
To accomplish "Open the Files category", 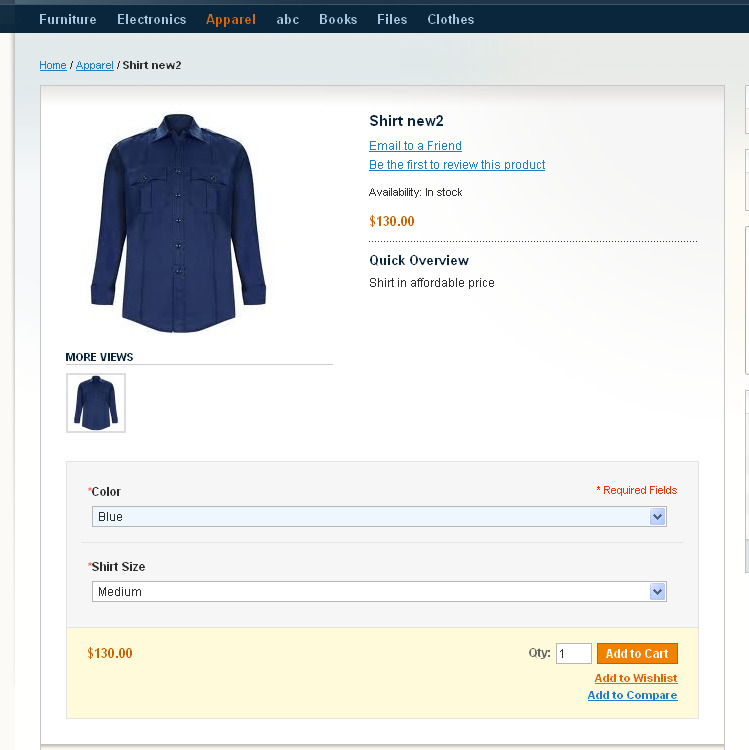I will [392, 19].
